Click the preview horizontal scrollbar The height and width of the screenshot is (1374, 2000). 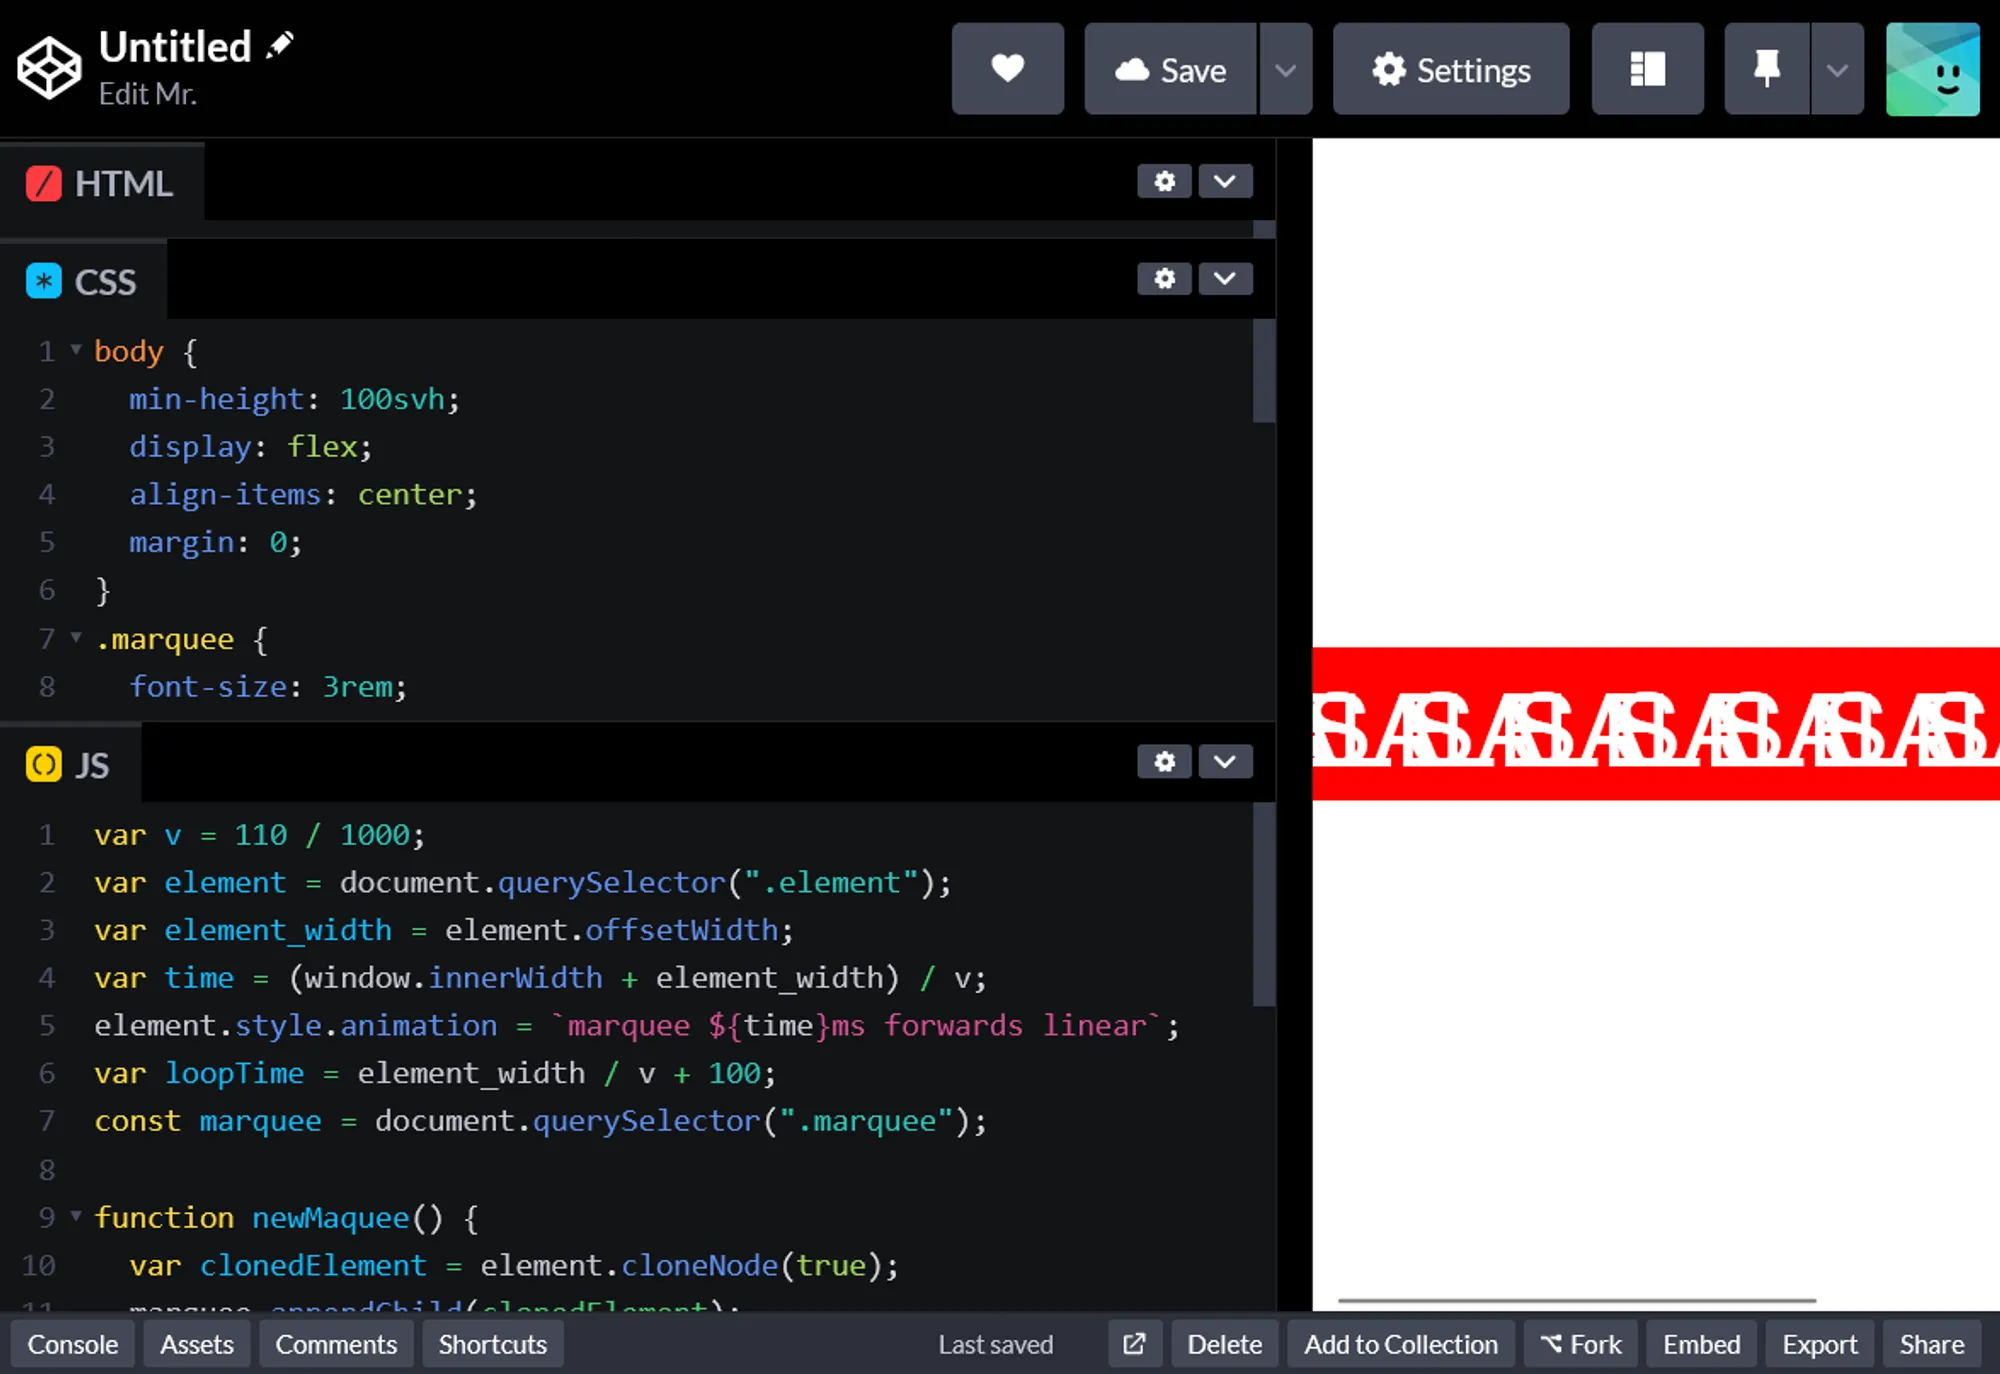tap(1576, 1300)
